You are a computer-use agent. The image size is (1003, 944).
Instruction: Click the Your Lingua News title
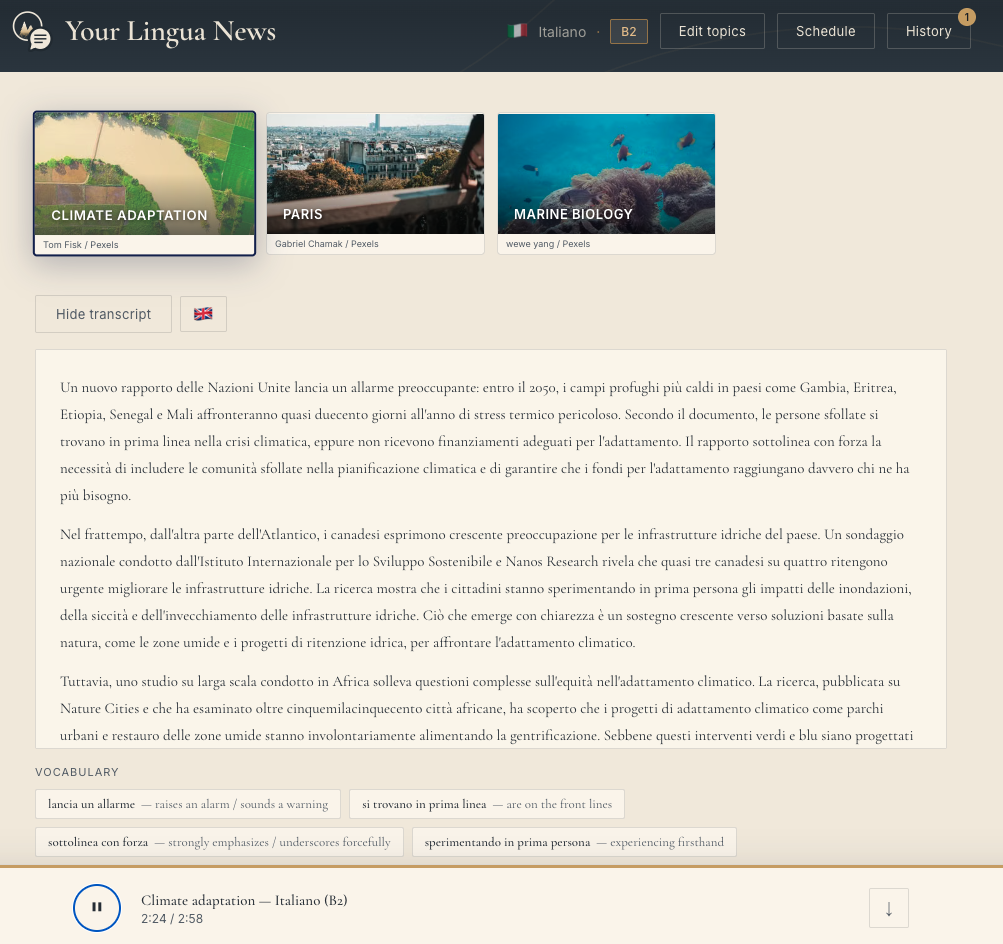pyautogui.click(x=170, y=31)
